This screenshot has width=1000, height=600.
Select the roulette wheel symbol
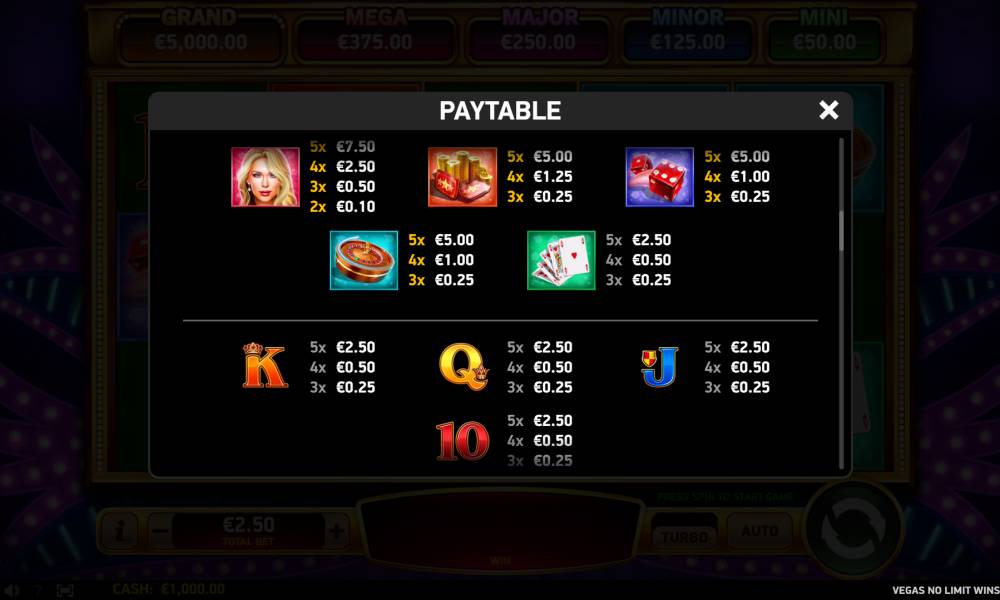pos(364,260)
